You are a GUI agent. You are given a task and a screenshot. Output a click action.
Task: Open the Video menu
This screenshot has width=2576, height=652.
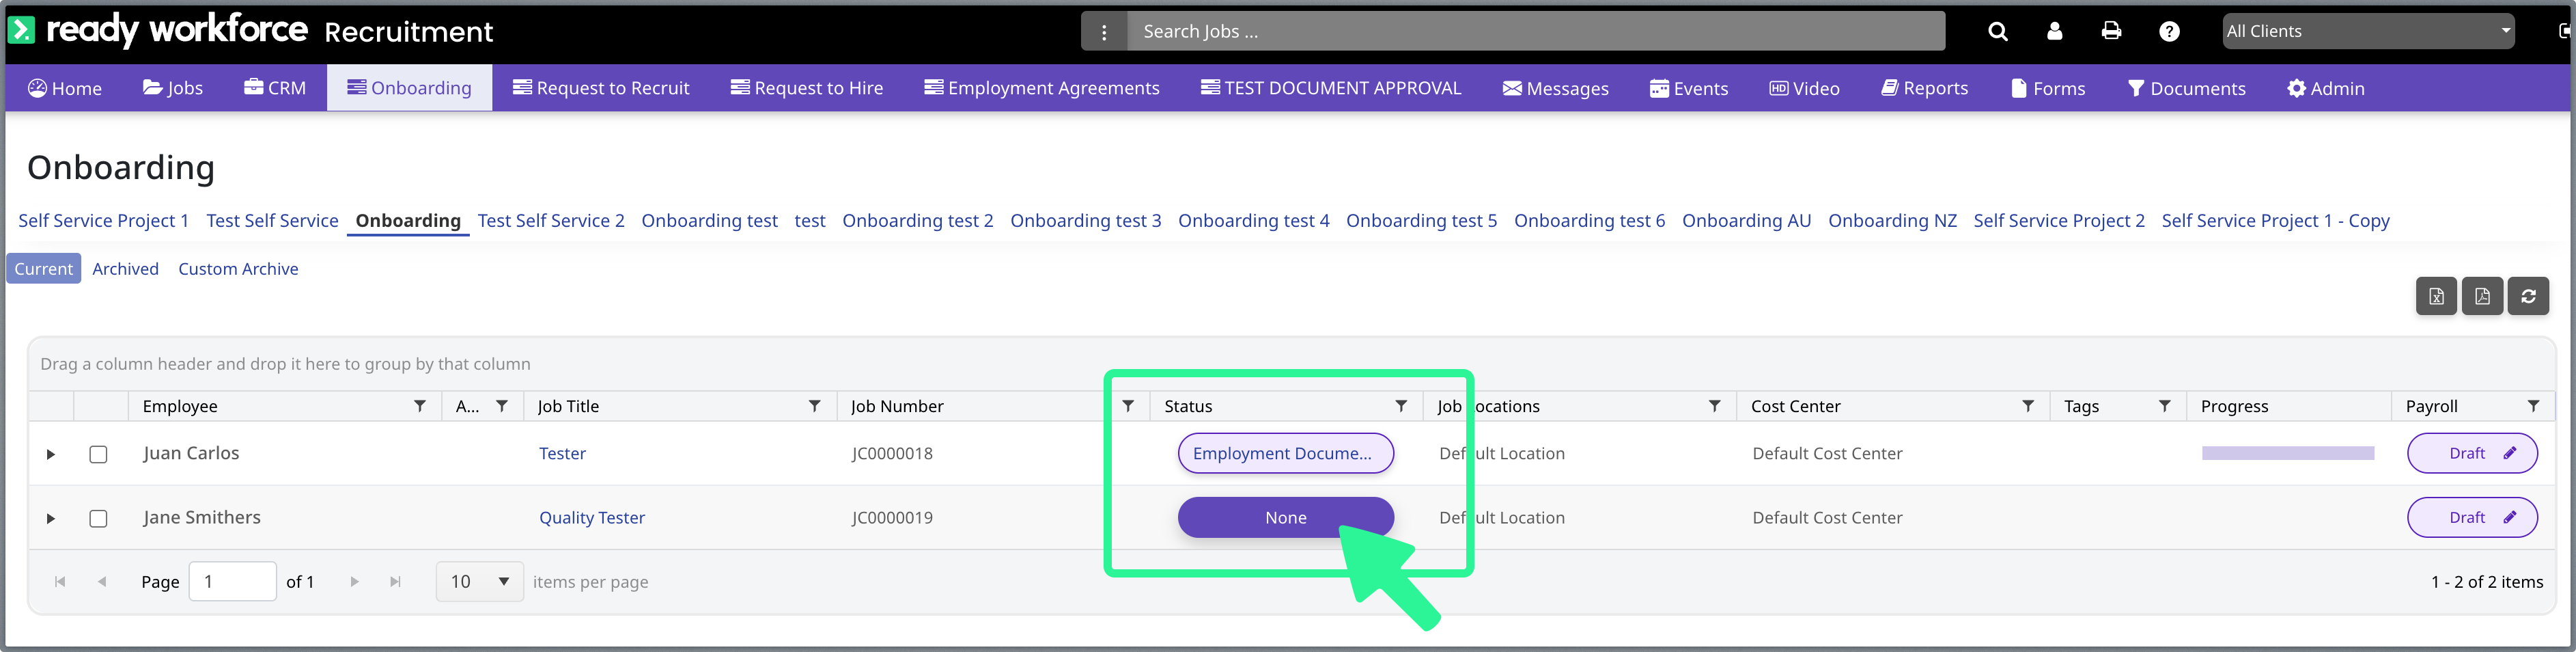point(1804,88)
